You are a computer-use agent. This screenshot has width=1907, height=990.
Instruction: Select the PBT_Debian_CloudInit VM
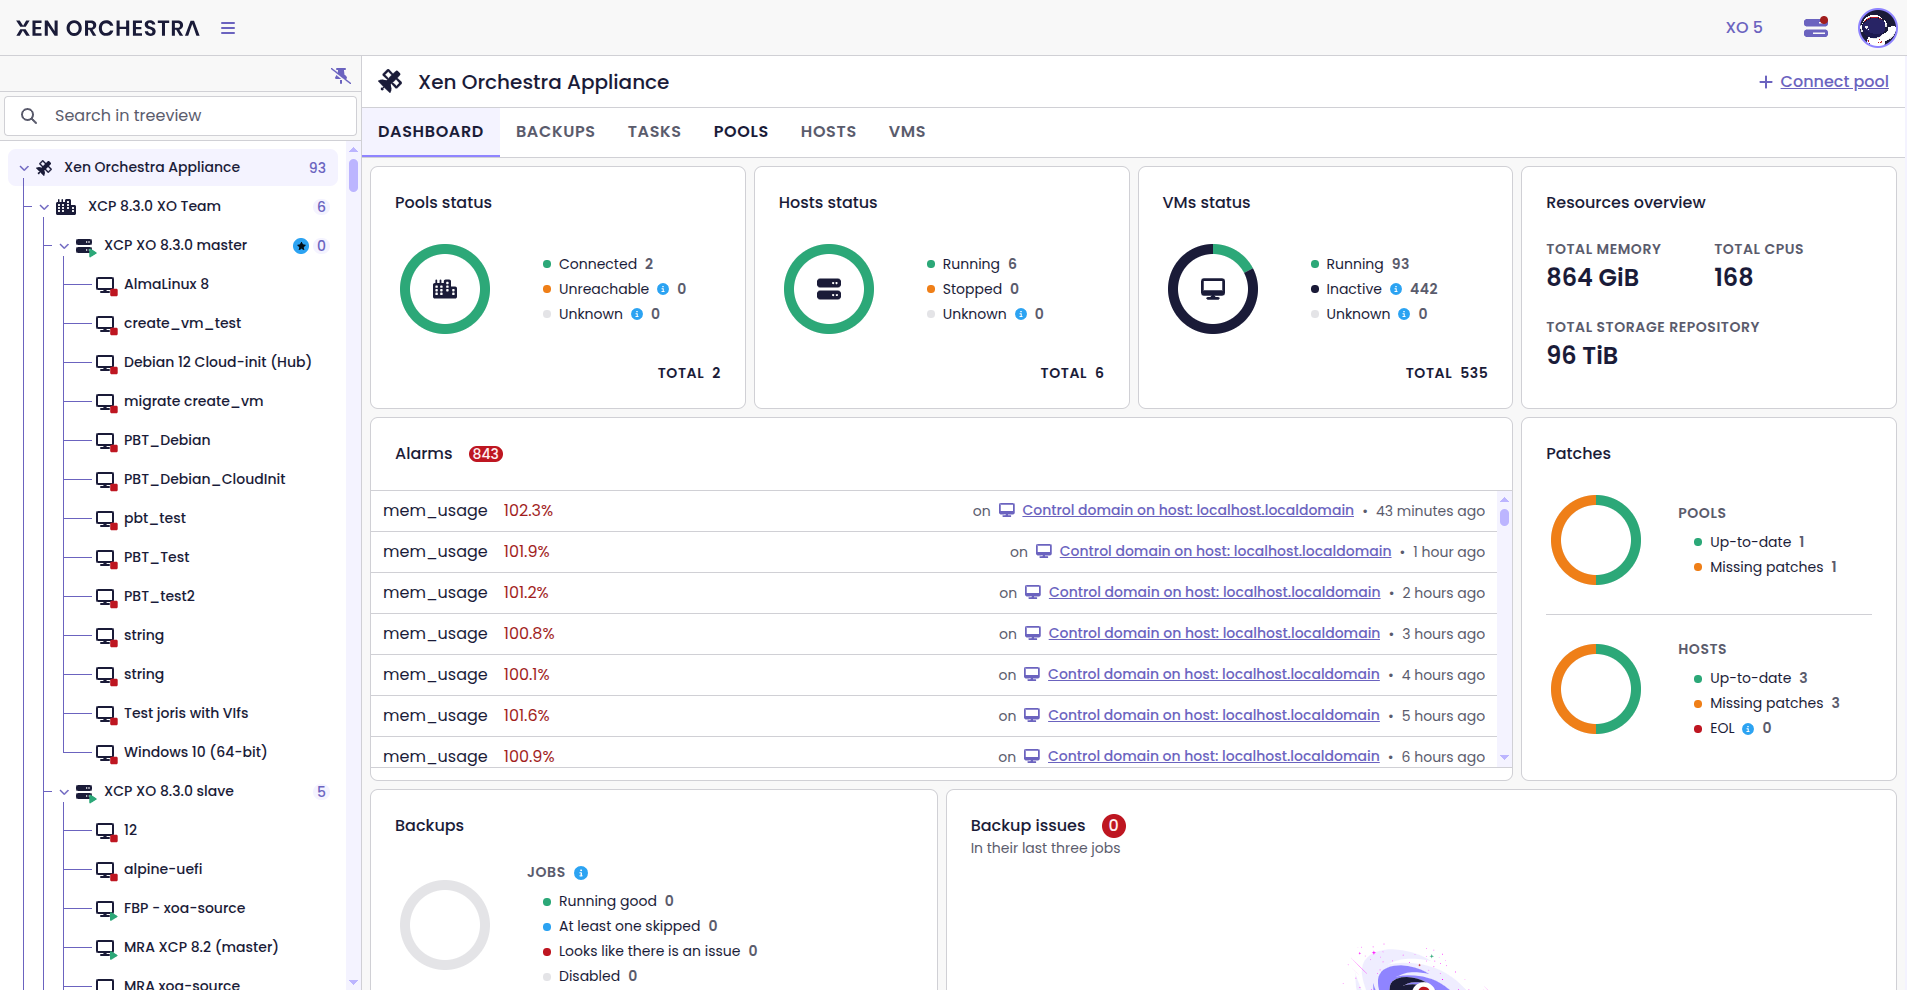click(204, 479)
